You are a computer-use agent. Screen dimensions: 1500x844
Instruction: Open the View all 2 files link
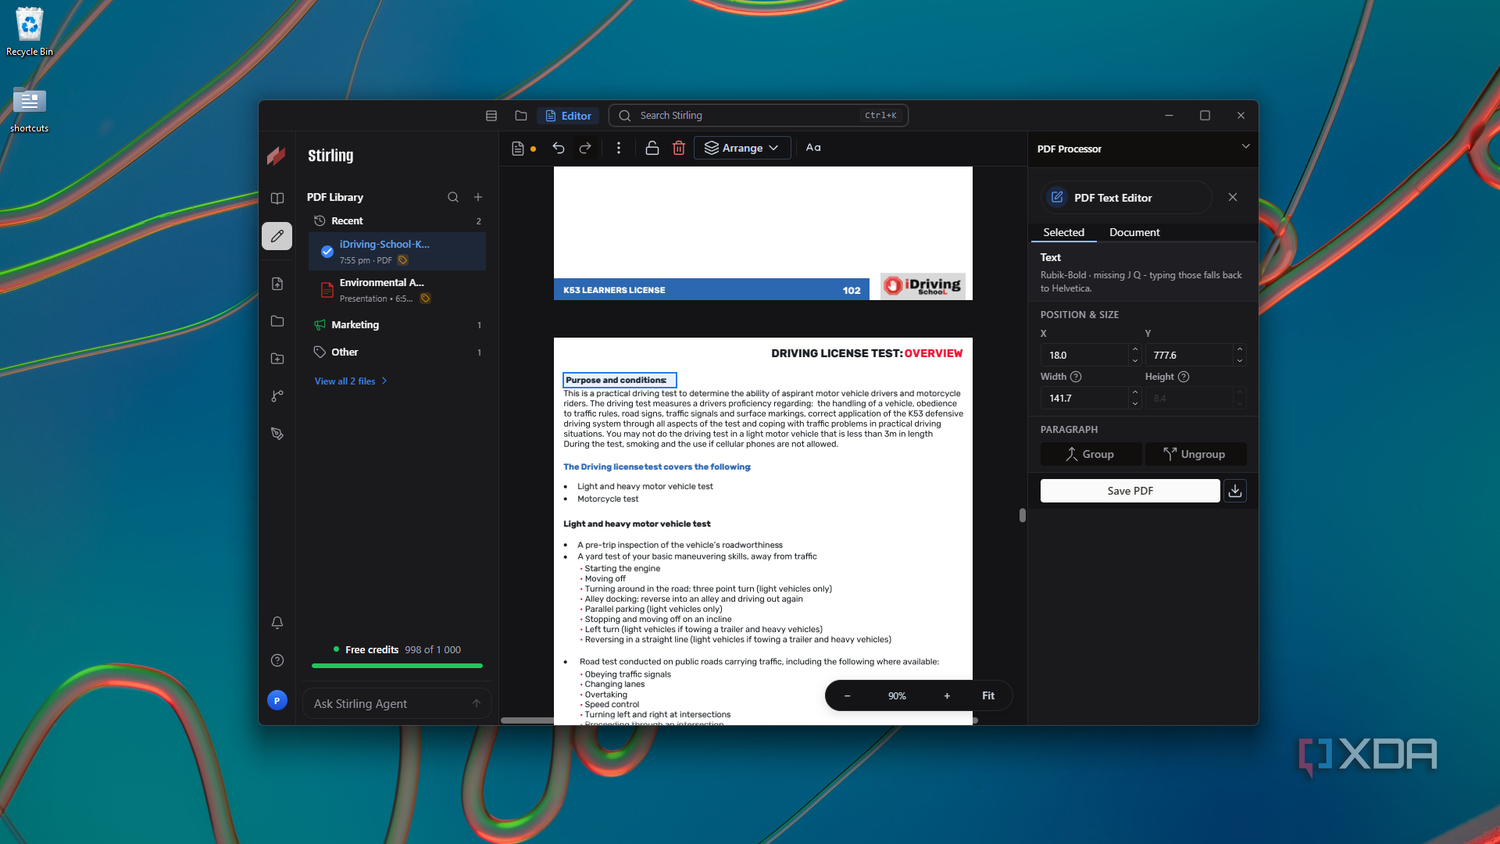point(351,381)
